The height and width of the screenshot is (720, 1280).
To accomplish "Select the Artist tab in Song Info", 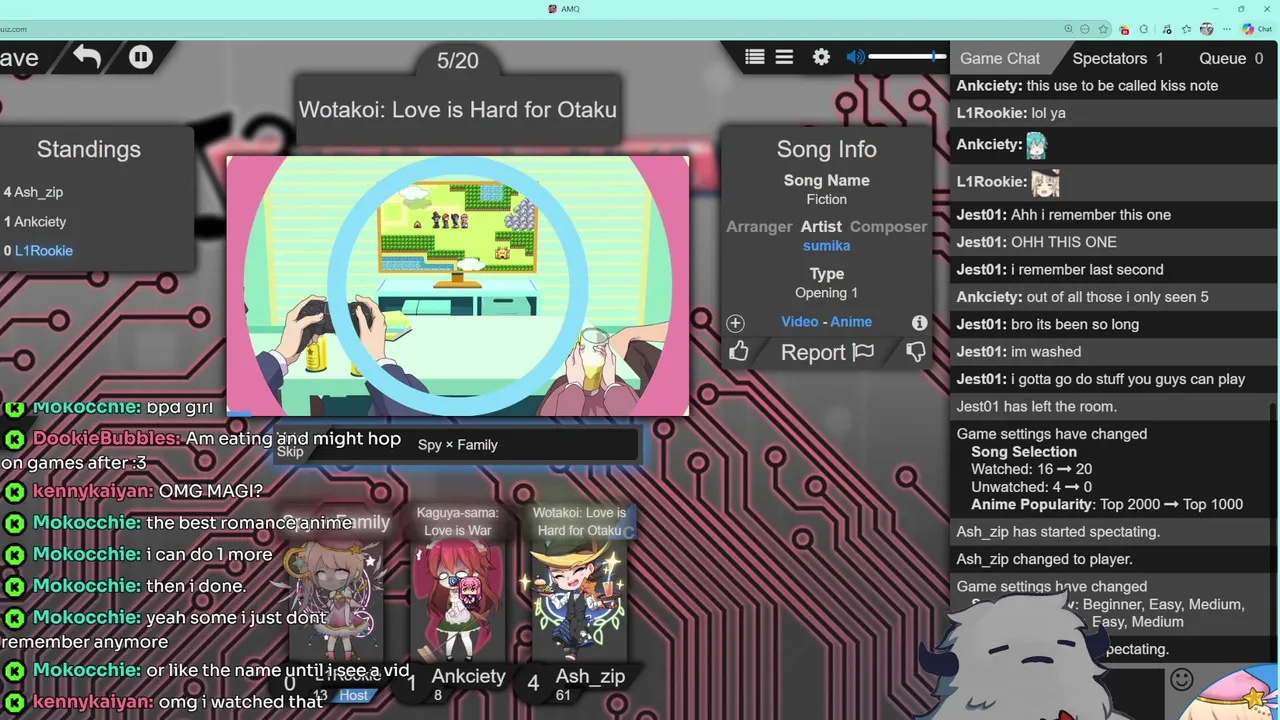I will click(821, 227).
